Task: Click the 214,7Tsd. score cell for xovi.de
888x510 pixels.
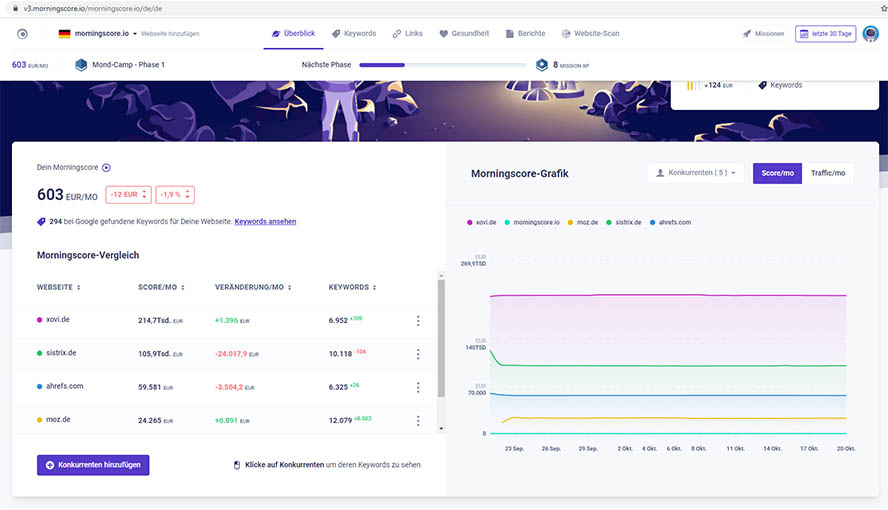Action: pyautogui.click(x=160, y=320)
